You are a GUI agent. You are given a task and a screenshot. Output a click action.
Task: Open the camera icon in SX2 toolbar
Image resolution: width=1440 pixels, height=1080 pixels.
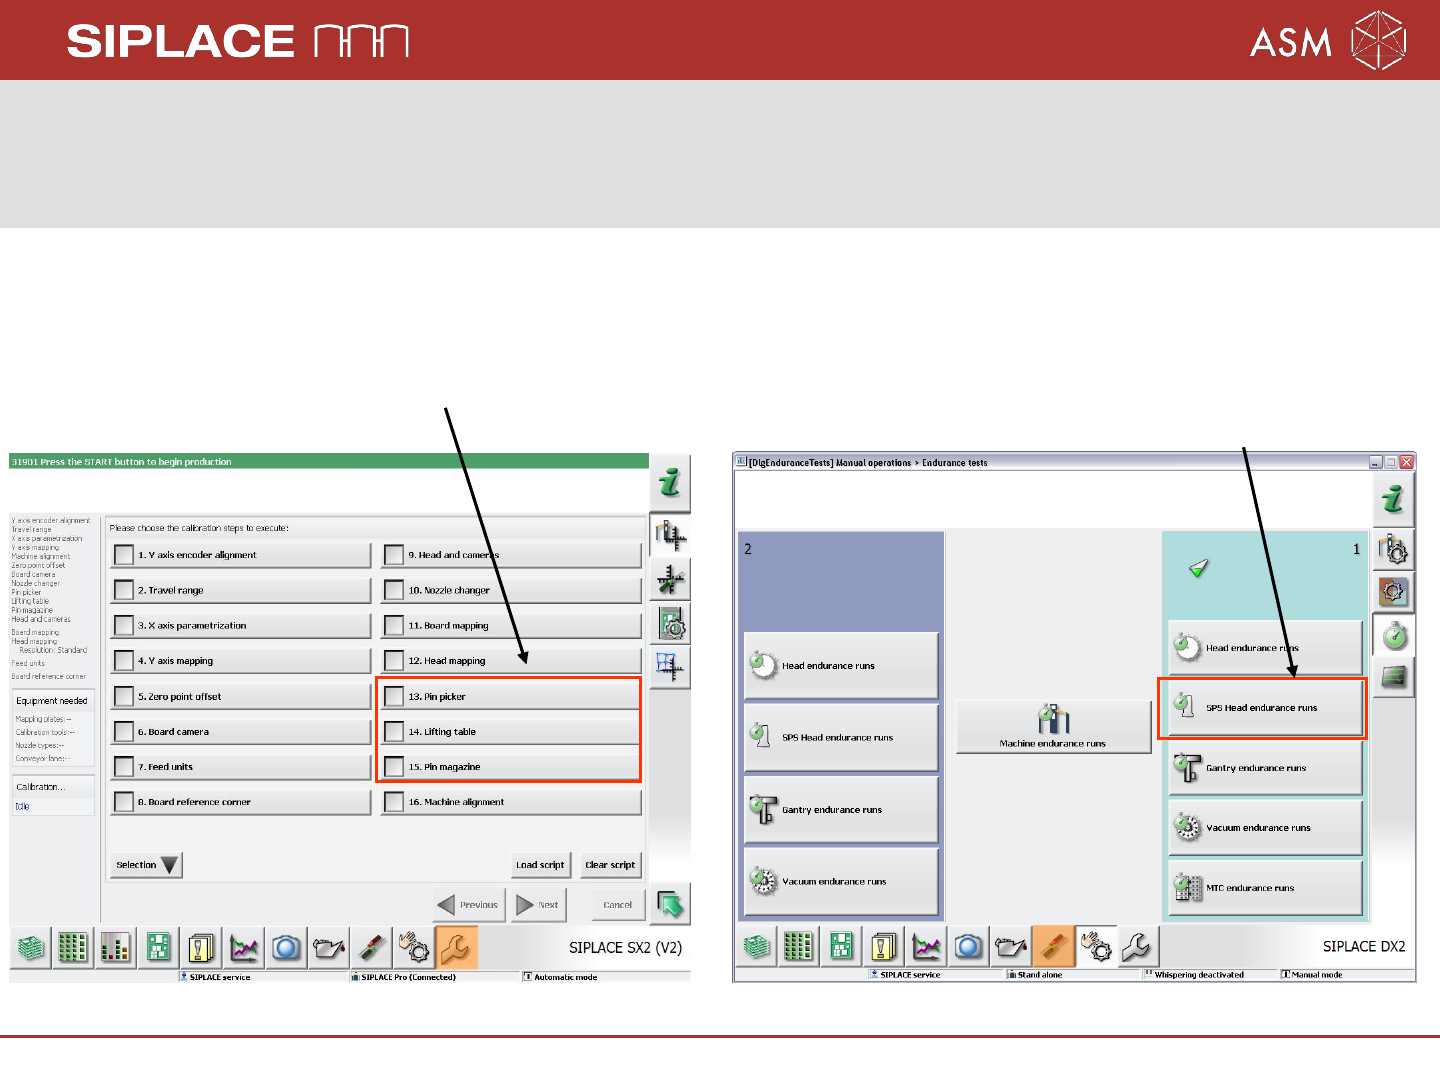pos(286,947)
